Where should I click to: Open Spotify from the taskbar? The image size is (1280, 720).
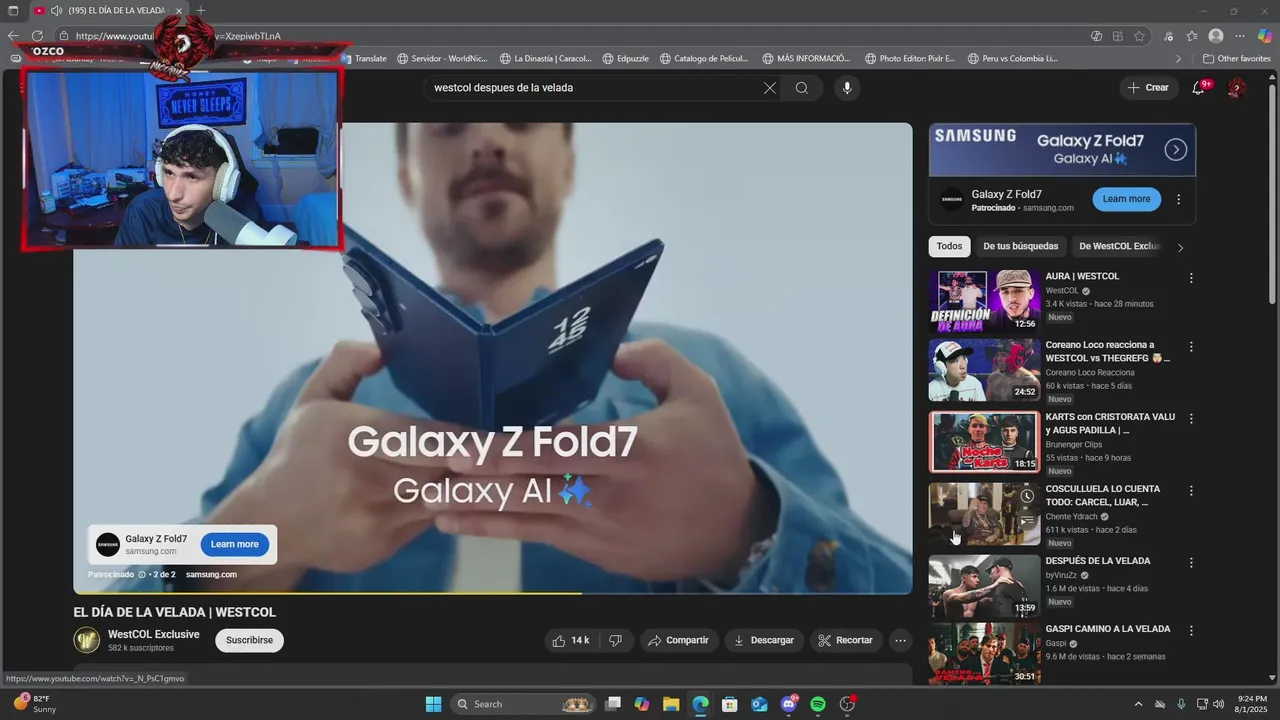[818, 704]
